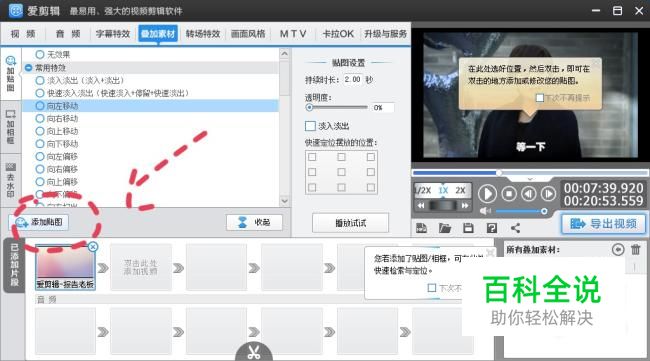The height and width of the screenshot is (361, 650).
Task: Switch to the 字幕特效 tab
Action: (x=113, y=34)
